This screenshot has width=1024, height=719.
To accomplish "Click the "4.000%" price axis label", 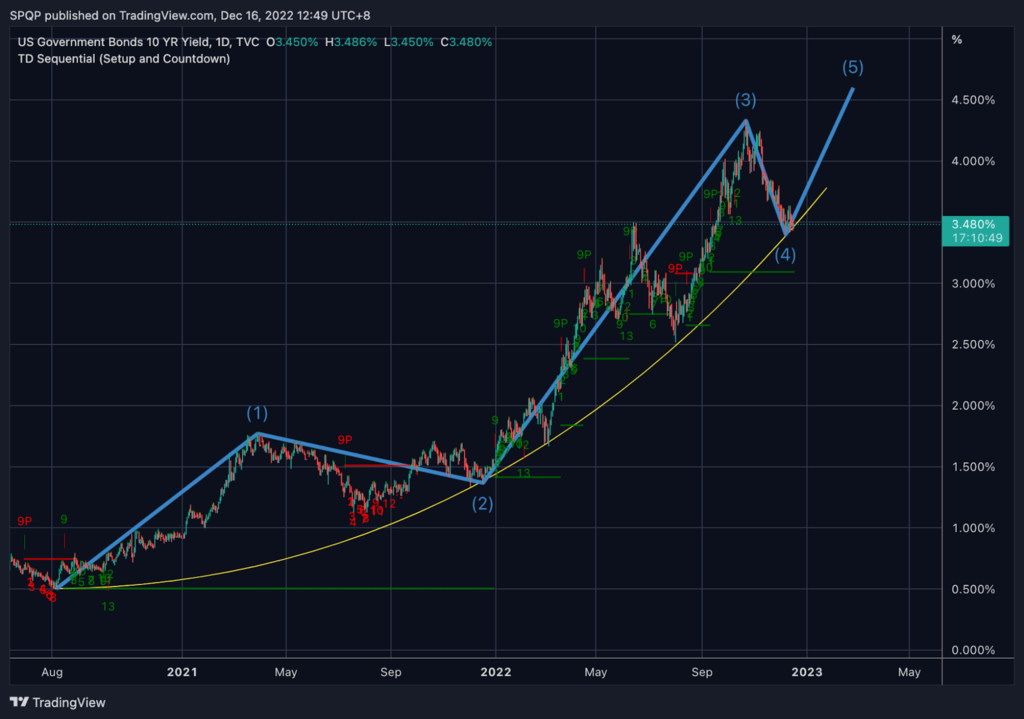I will (973, 161).
